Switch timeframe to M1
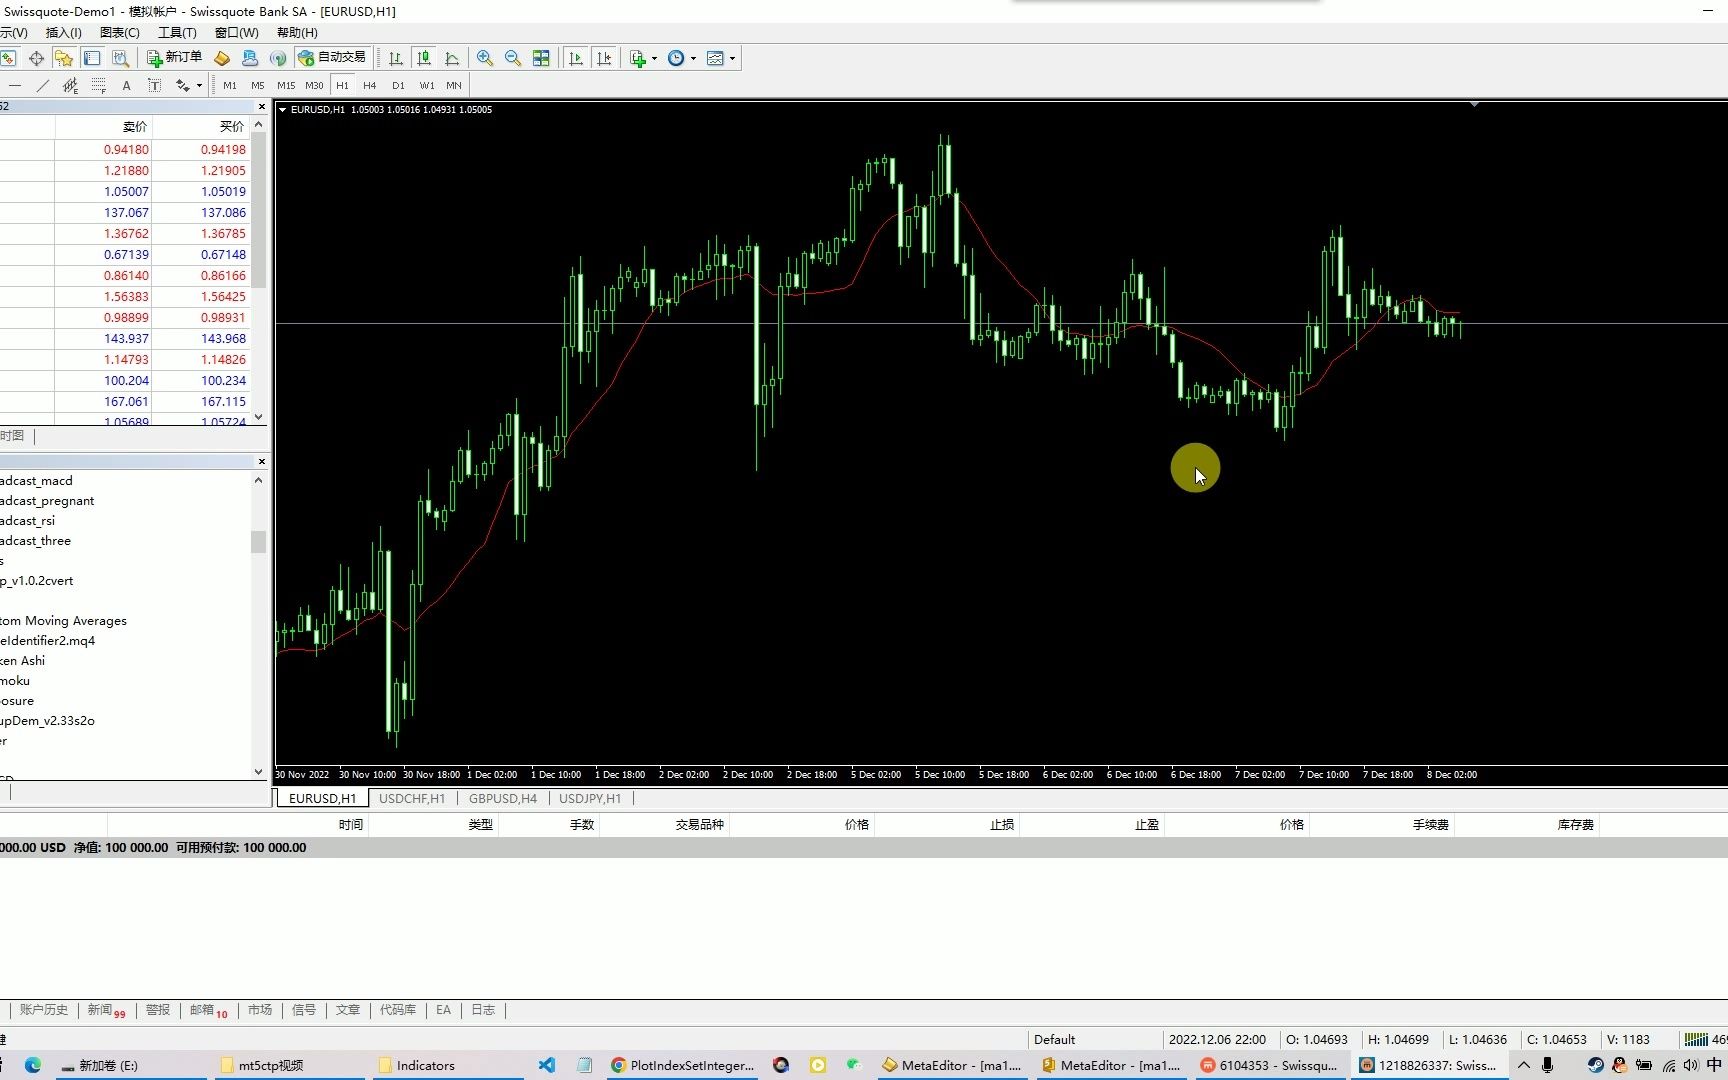This screenshot has height=1080, width=1728. (230, 85)
